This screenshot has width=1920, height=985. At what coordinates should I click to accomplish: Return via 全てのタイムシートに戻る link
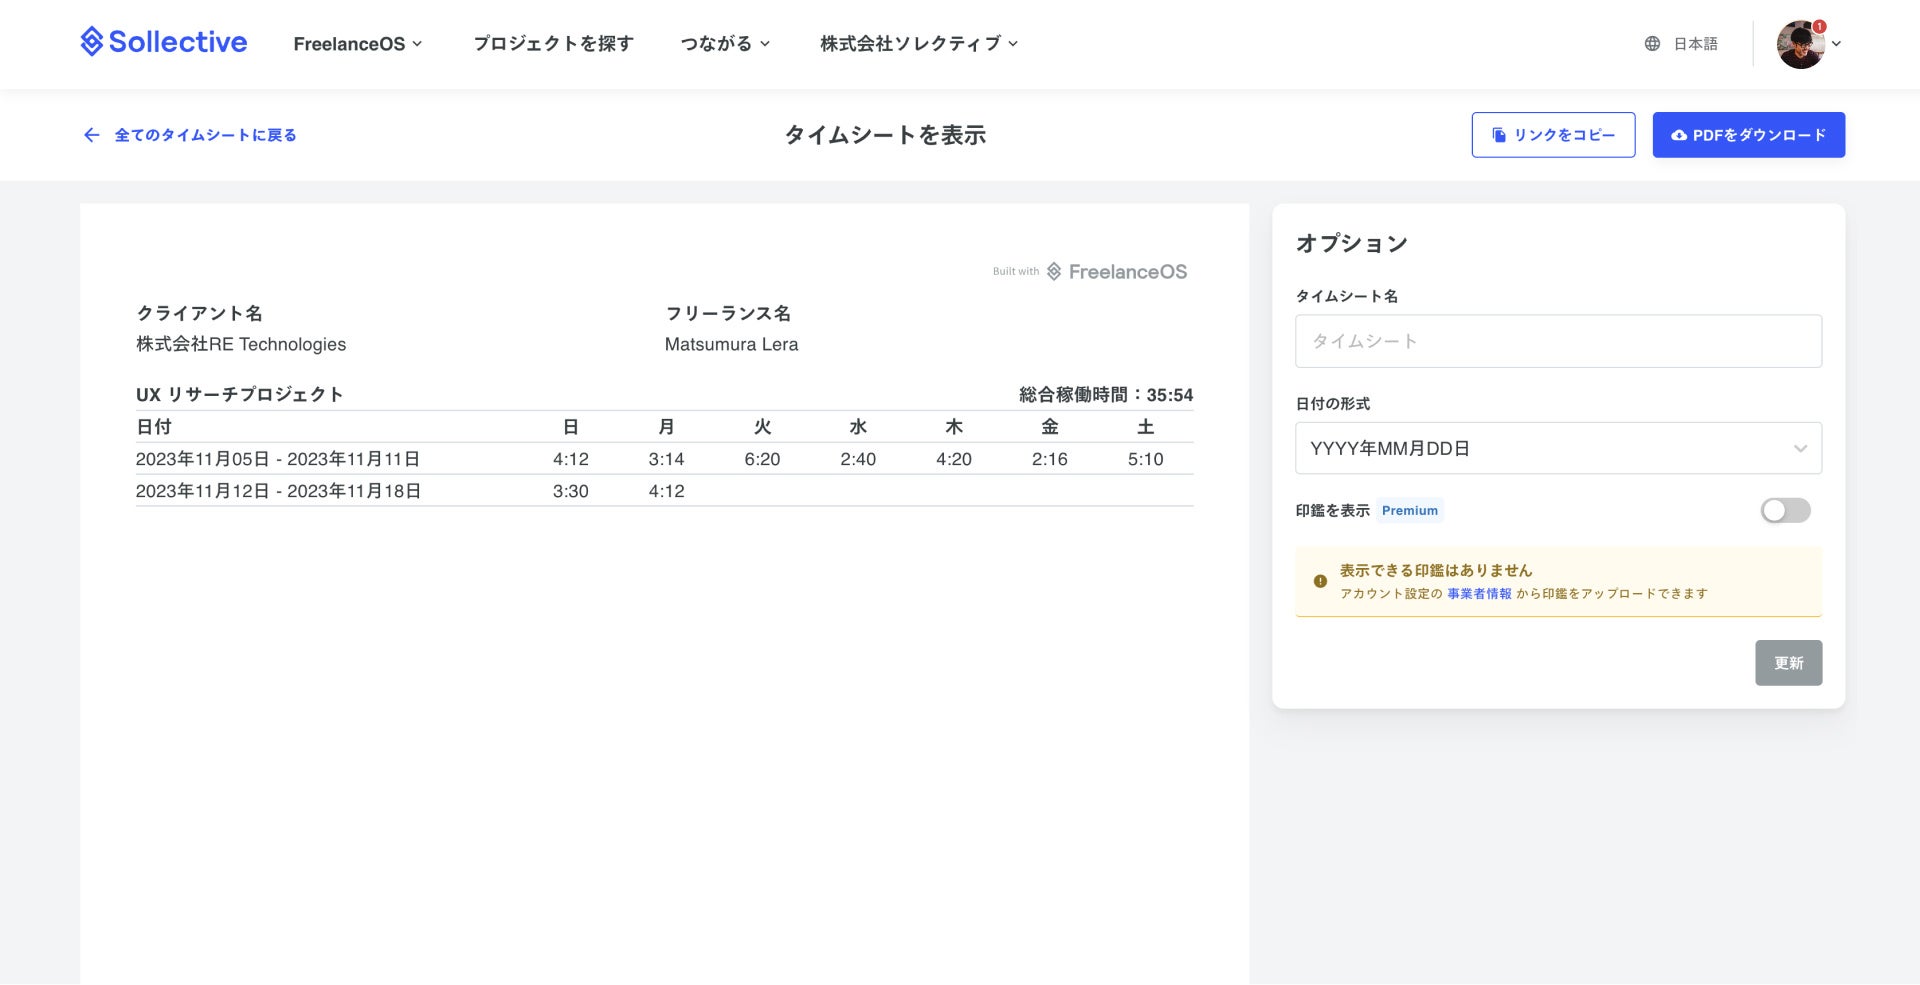(205, 135)
